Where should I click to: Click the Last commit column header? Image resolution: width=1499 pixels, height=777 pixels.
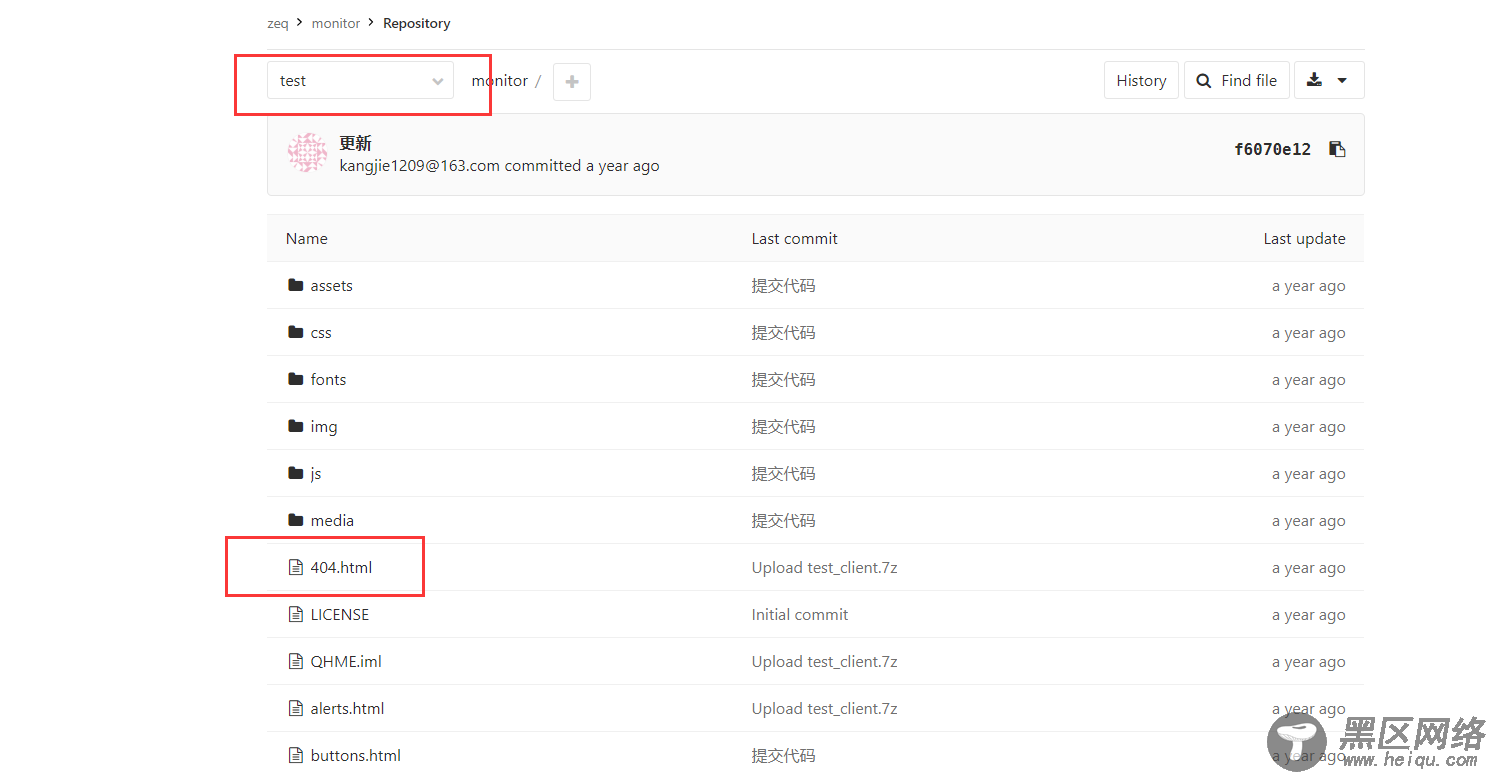(x=795, y=239)
